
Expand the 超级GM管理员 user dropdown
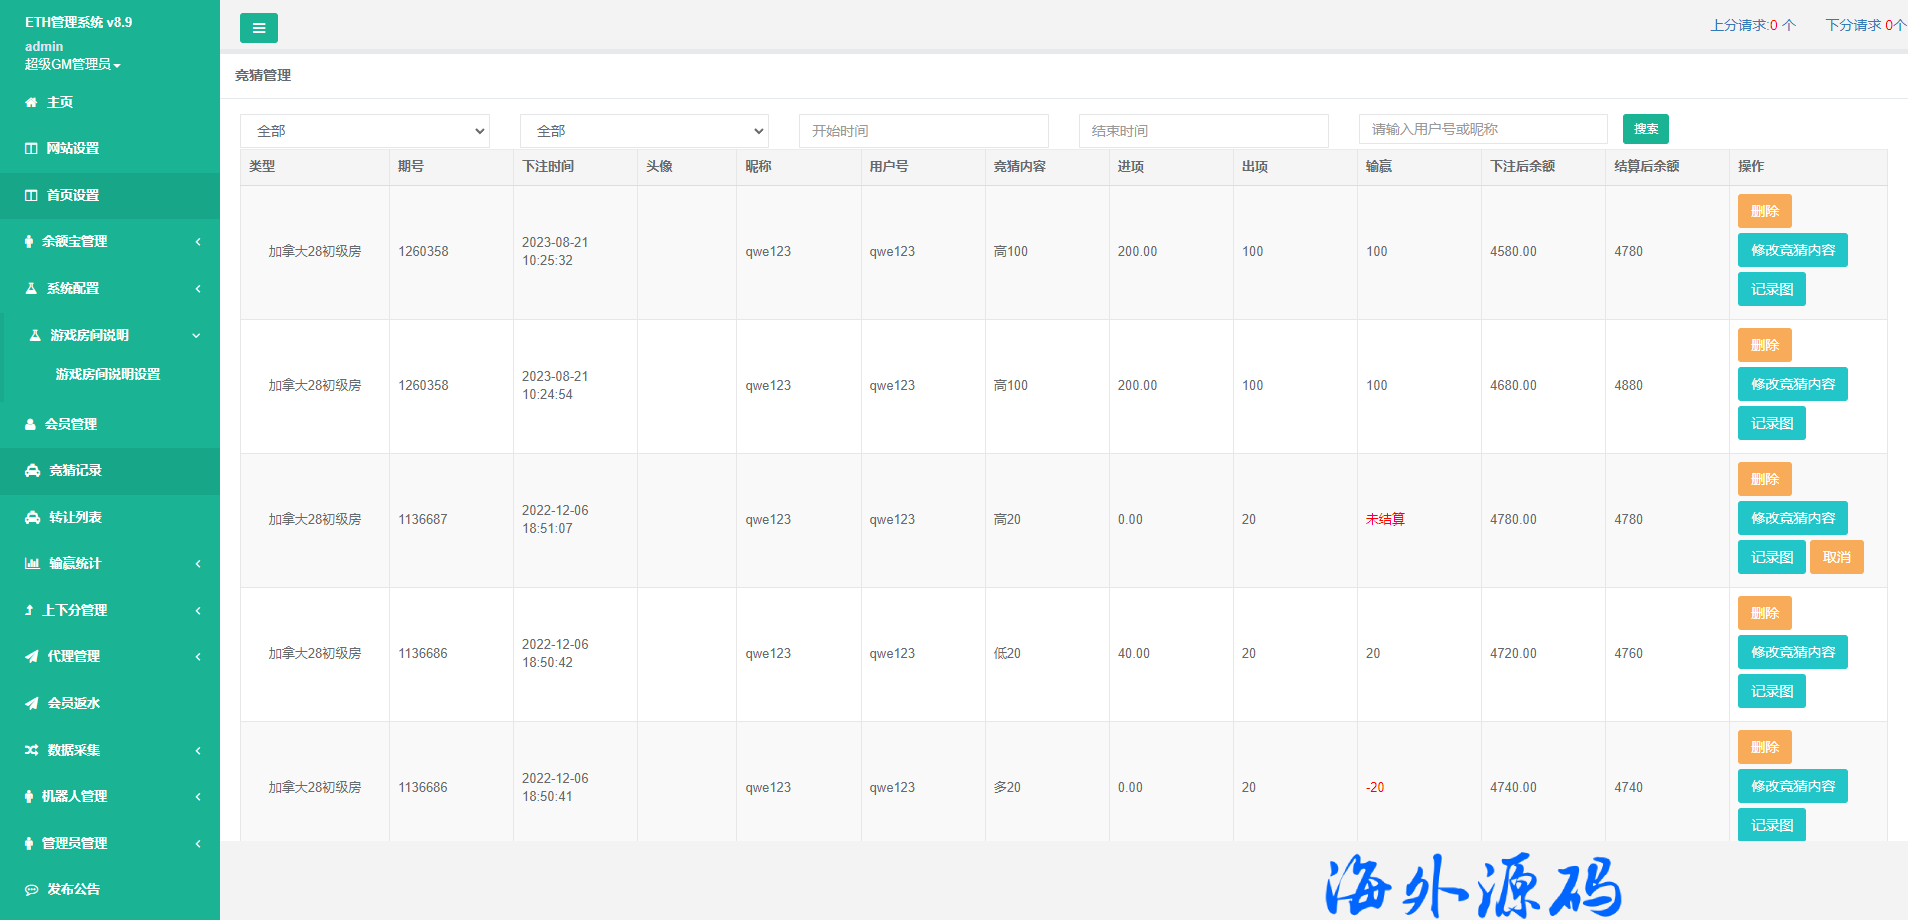[x=73, y=64]
